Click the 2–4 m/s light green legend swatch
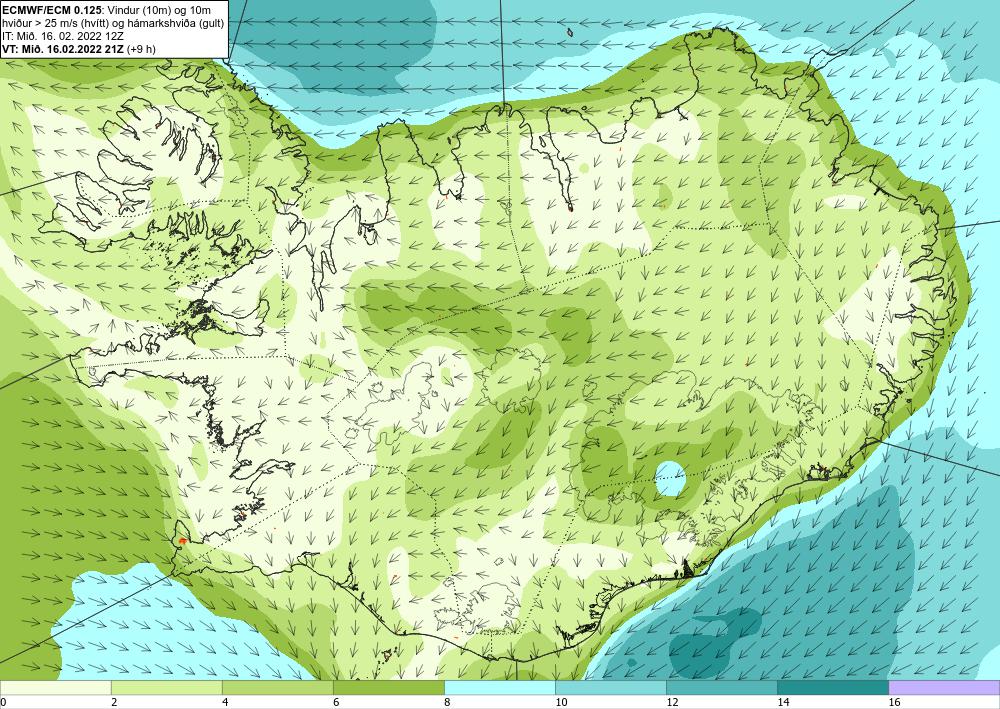Image resolution: width=1000 pixels, height=709 pixels. pyautogui.click(x=166, y=687)
